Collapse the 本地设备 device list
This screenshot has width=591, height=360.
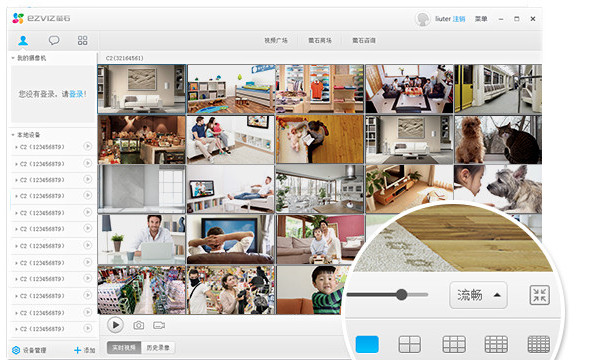coord(13,135)
